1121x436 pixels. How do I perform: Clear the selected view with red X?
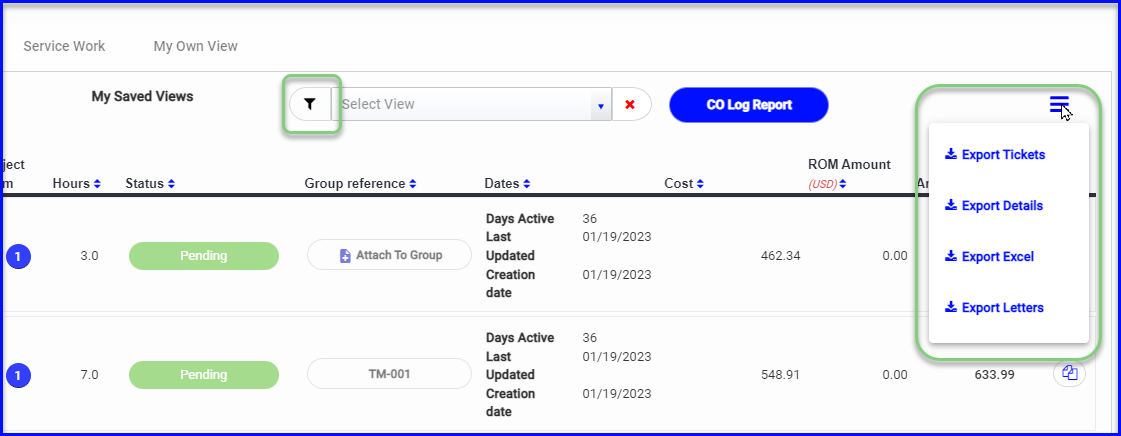pyautogui.click(x=631, y=104)
